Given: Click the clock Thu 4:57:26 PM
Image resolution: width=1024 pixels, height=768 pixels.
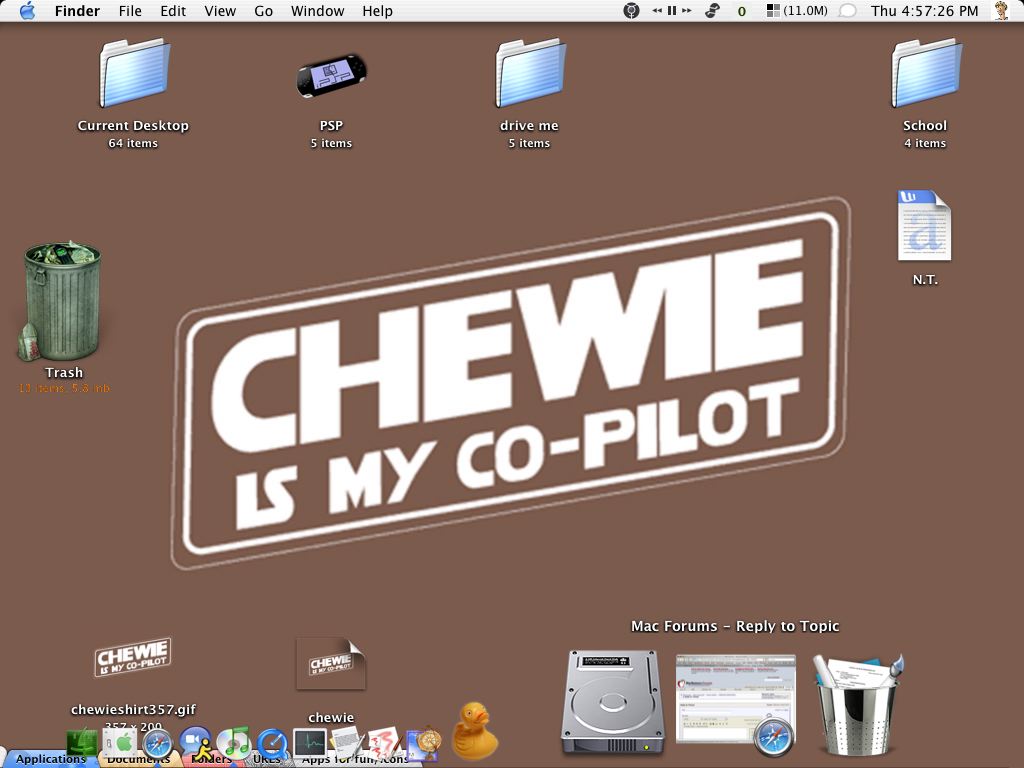Looking at the screenshot, I should [925, 11].
